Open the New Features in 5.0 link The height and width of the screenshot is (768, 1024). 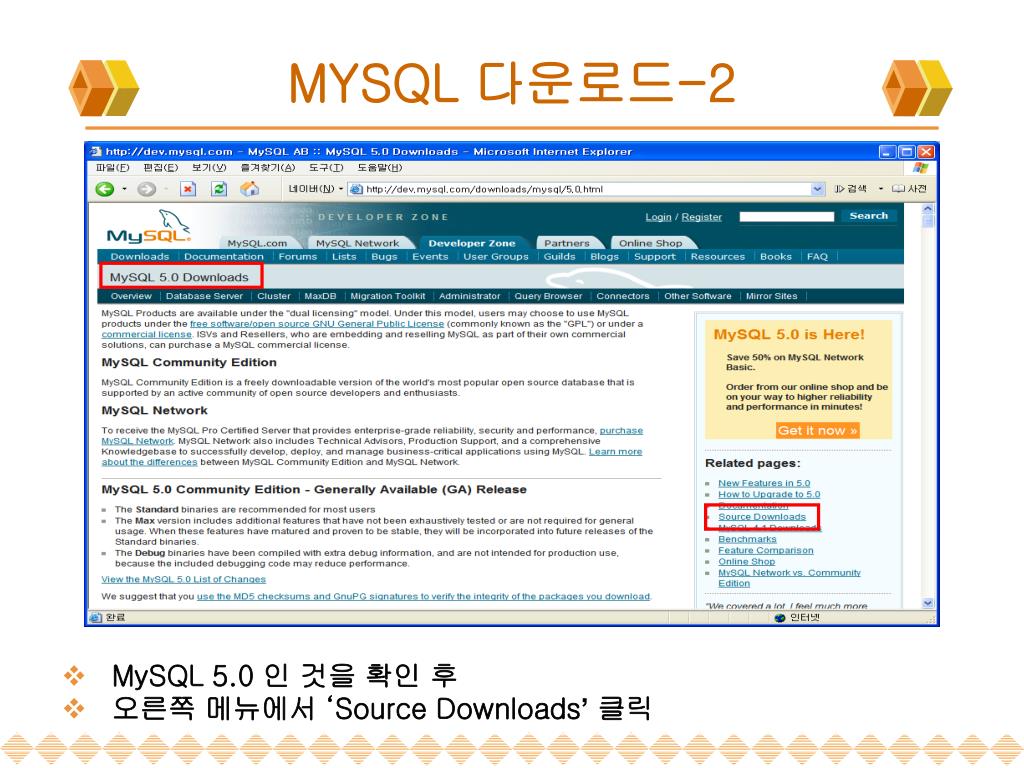[x=763, y=483]
